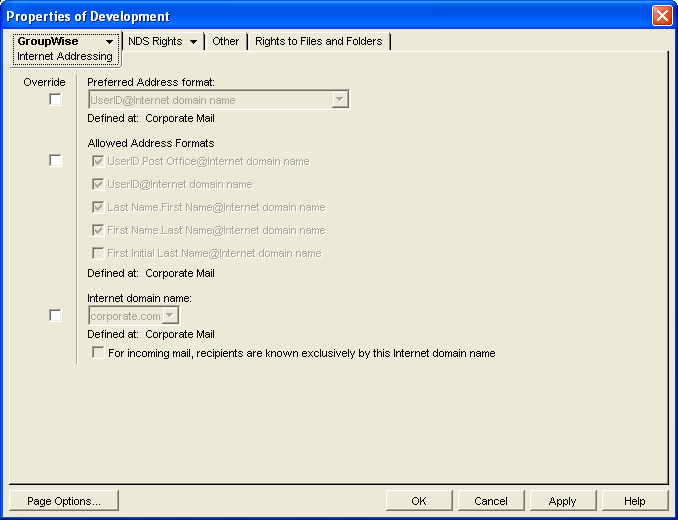This screenshot has width=678, height=520.
Task: Apply changes with Apply button
Action: point(563,501)
